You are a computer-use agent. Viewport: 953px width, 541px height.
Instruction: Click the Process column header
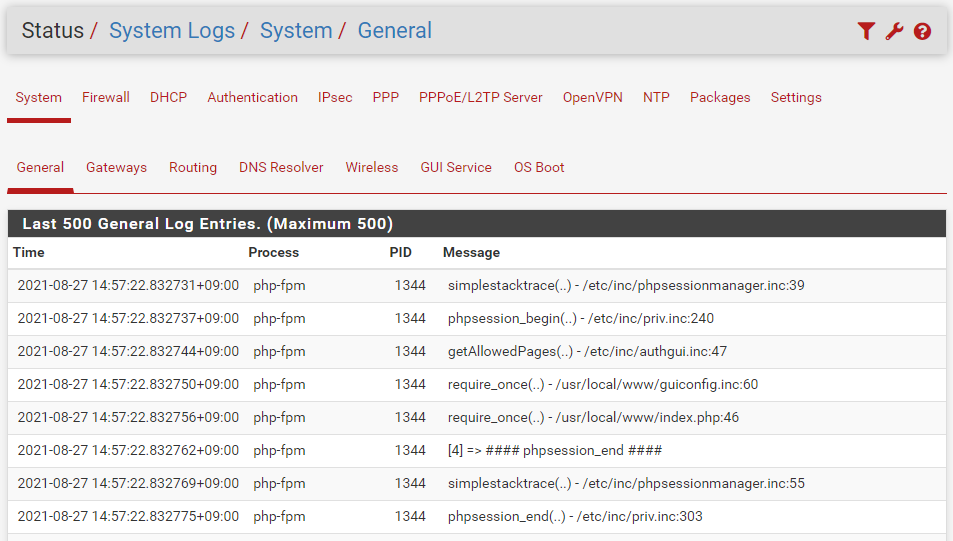tap(274, 252)
